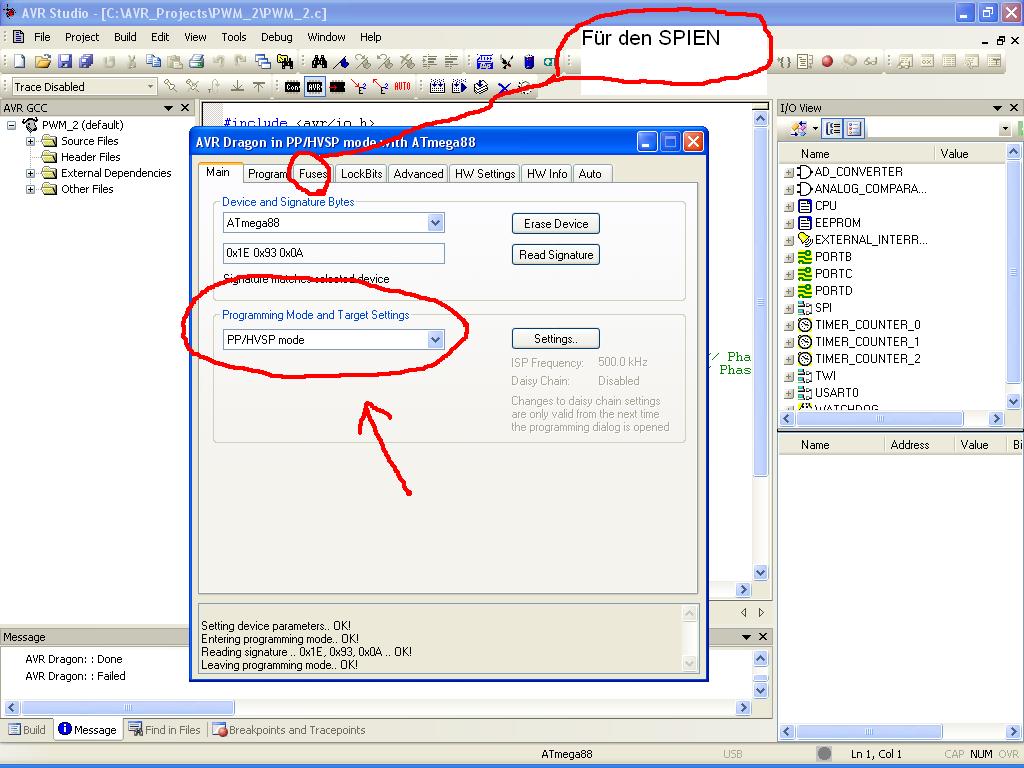Collapse the PWM_2 (default) project node
This screenshot has width=1024, height=768.
(x=11, y=125)
